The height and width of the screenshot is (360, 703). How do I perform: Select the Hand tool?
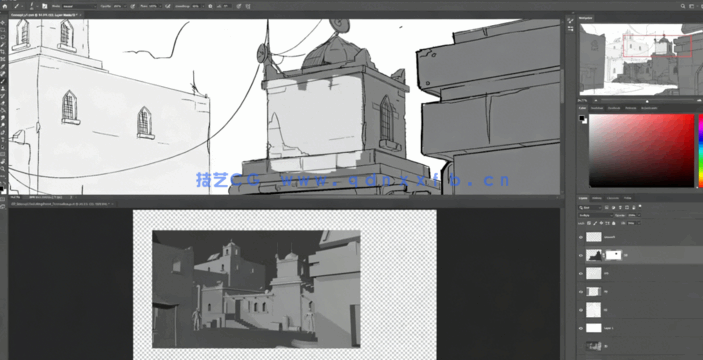(4, 161)
